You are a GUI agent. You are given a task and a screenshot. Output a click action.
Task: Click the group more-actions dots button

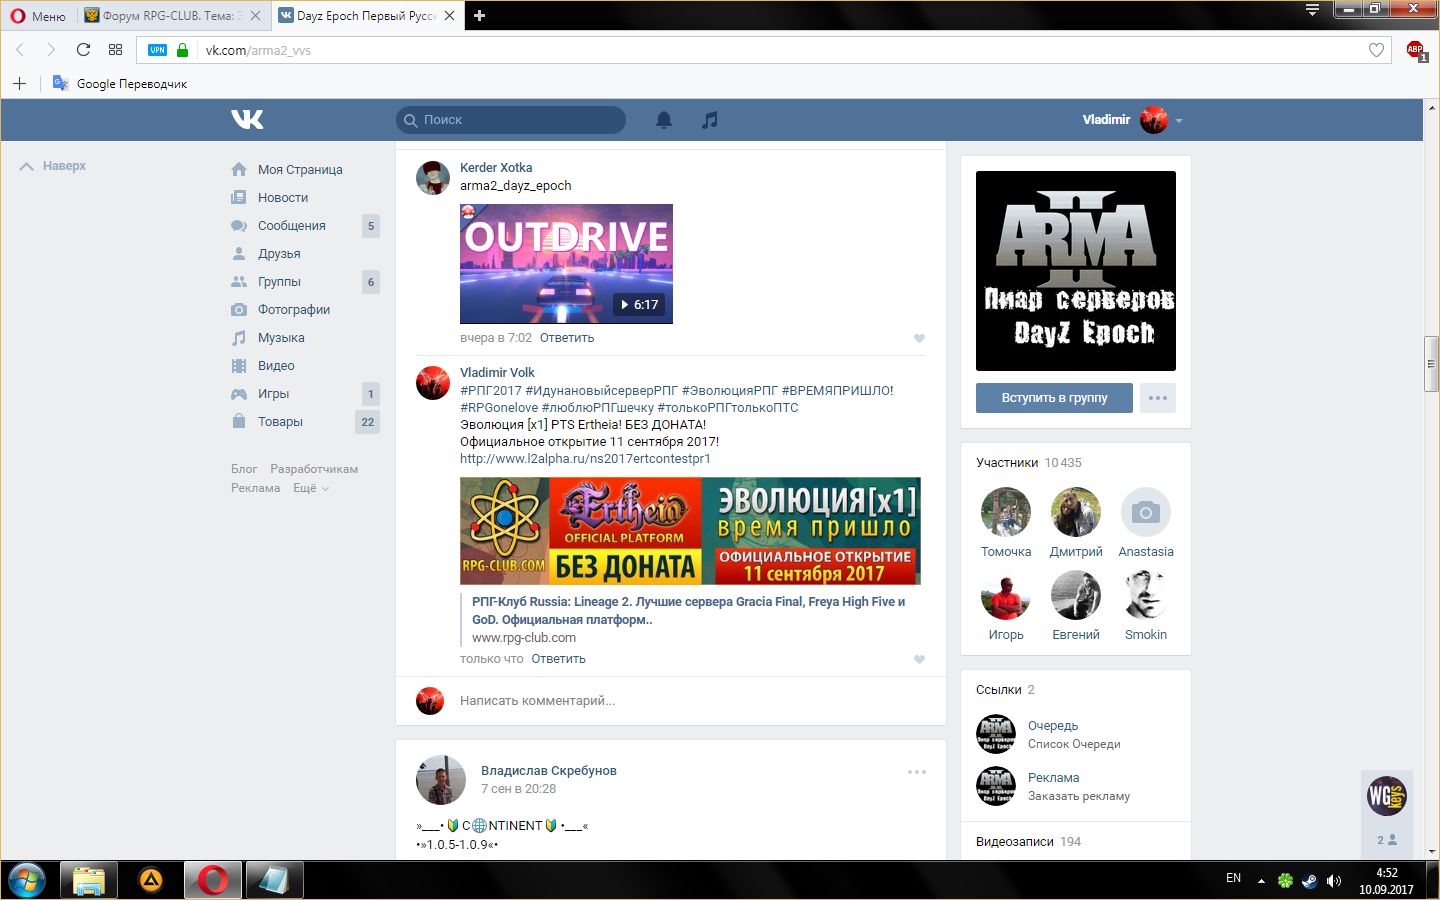pyautogui.click(x=1157, y=398)
